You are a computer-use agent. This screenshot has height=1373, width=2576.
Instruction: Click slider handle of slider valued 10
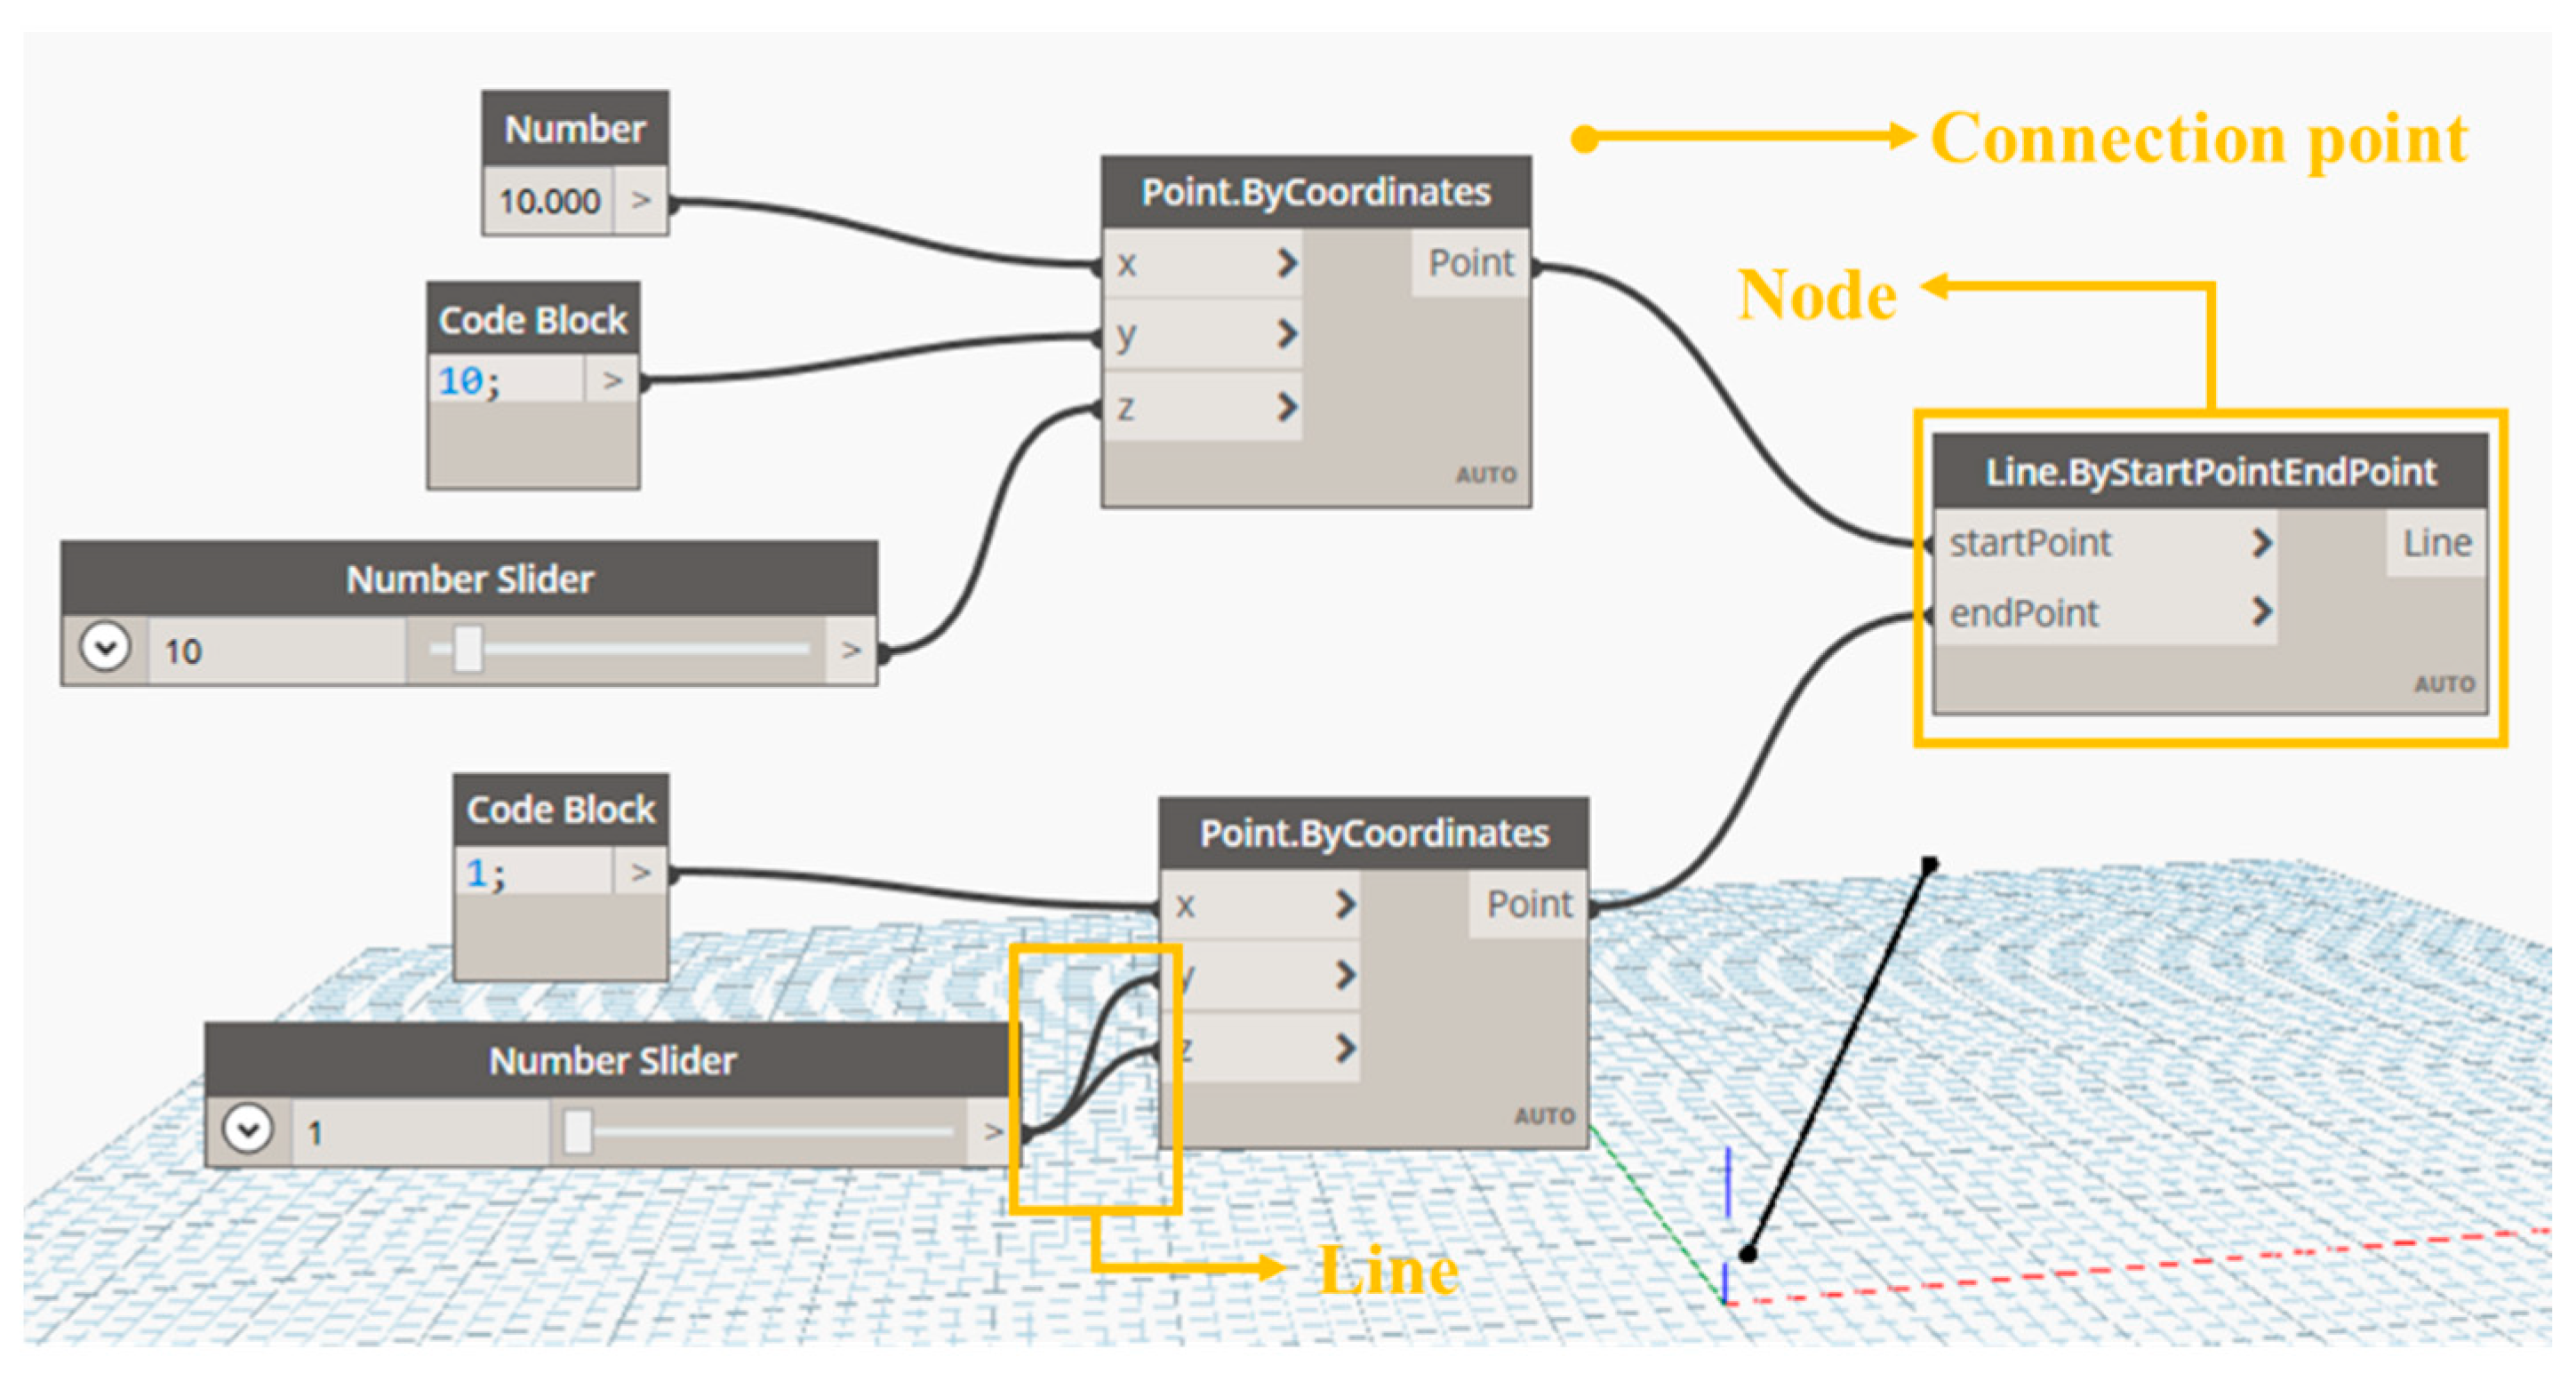click(x=468, y=649)
